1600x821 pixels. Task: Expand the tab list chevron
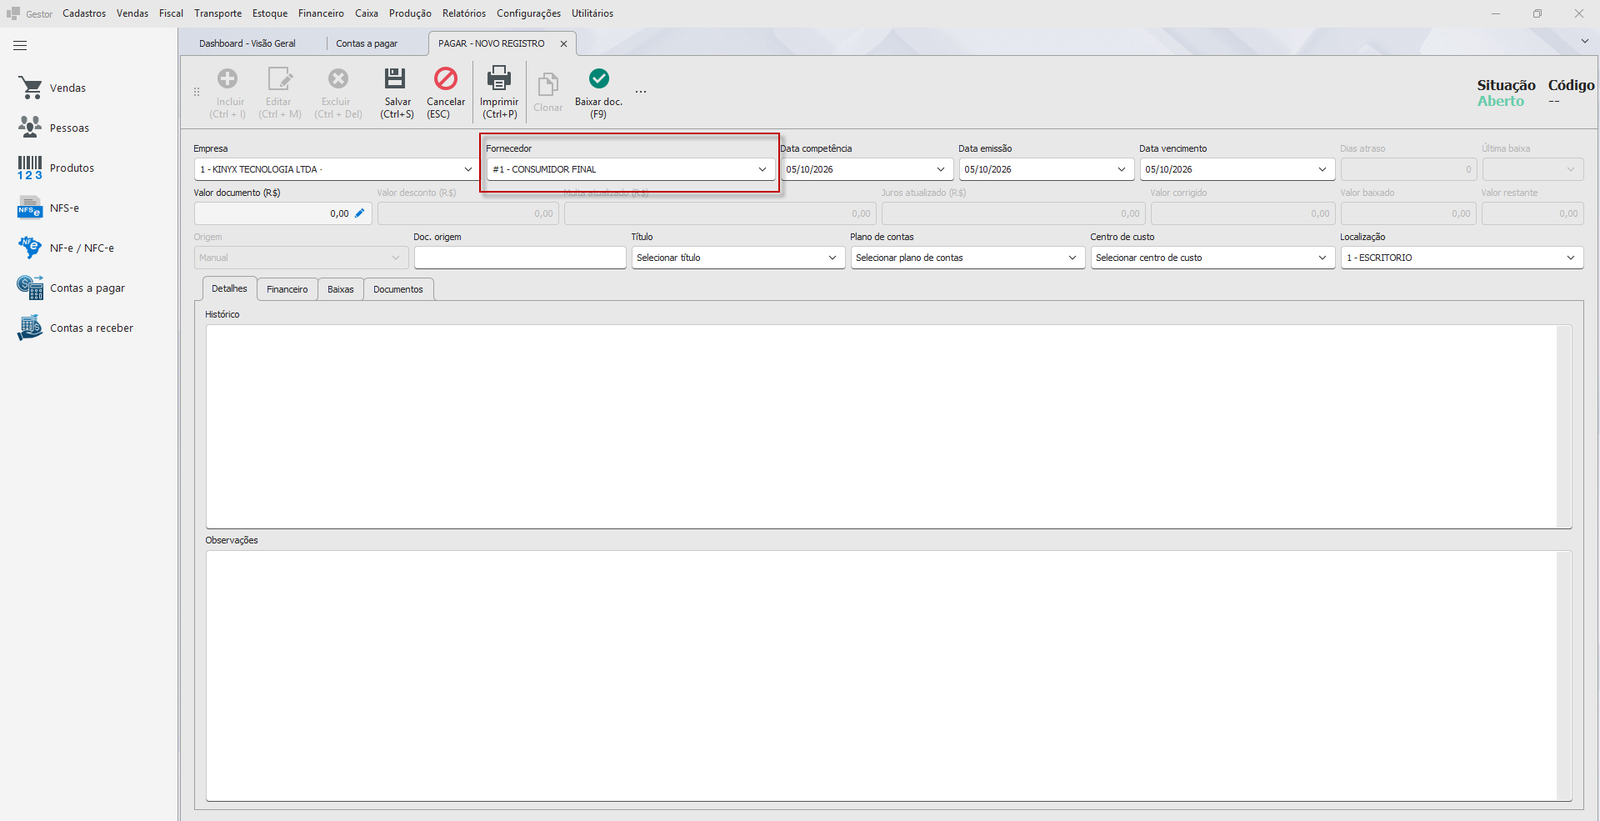point(1585,41)
